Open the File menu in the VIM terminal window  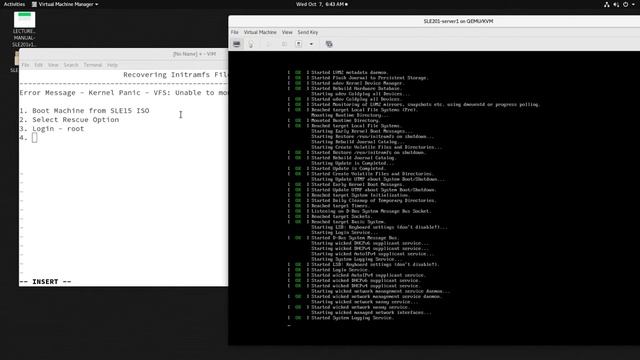pos(25,65)
